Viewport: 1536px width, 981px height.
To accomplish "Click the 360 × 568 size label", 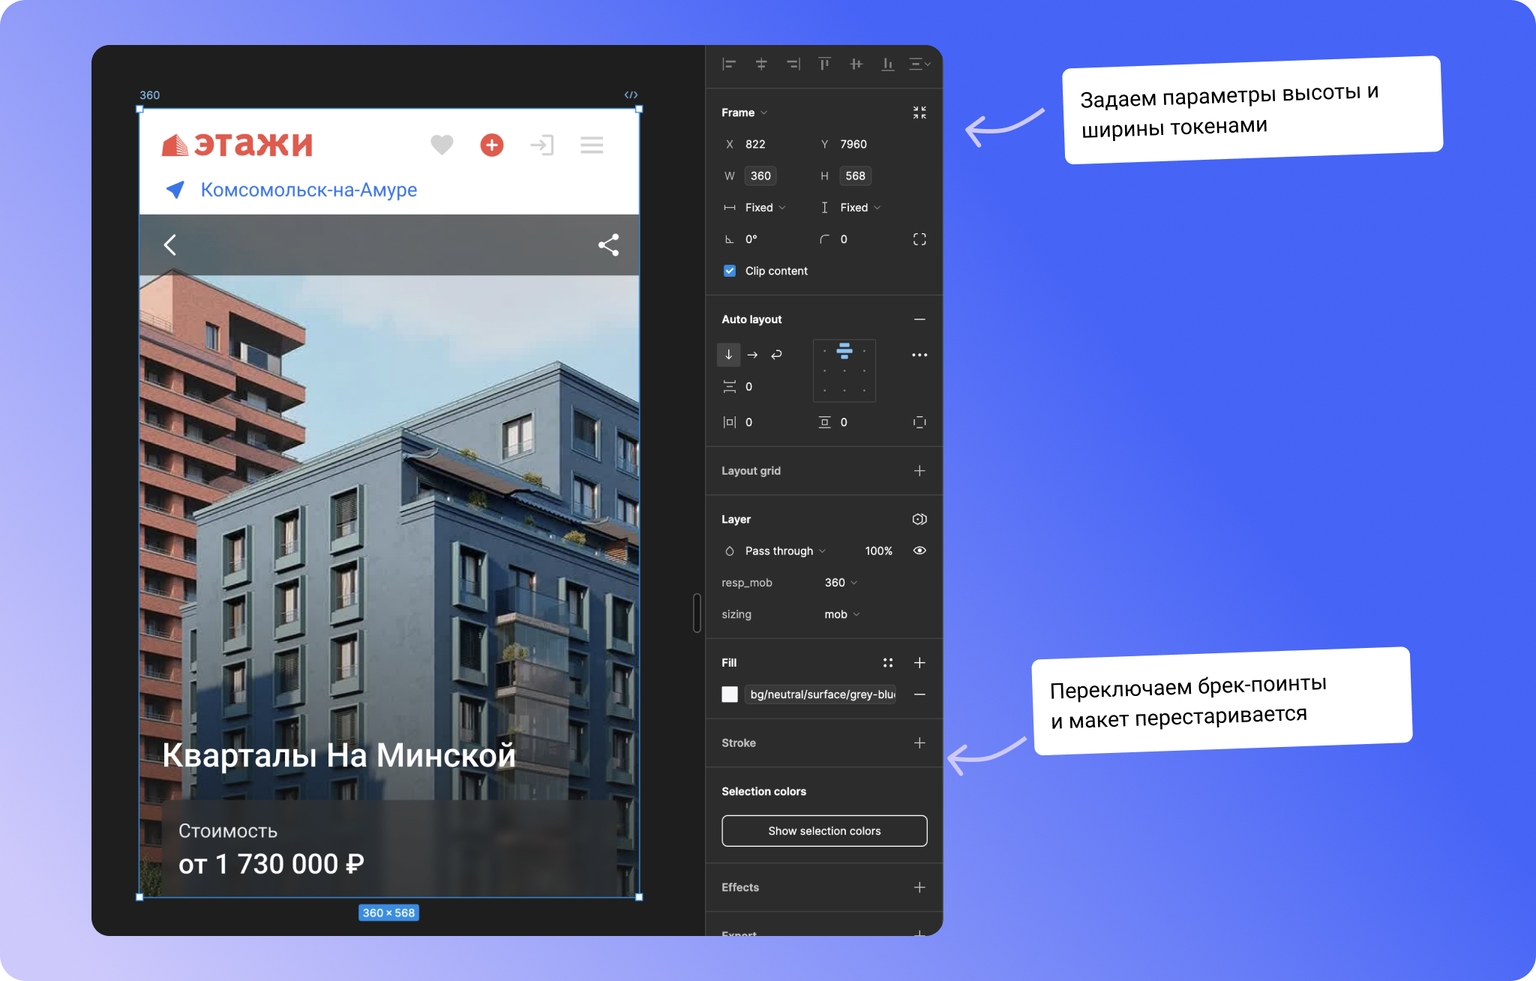I will pos(389,913).
